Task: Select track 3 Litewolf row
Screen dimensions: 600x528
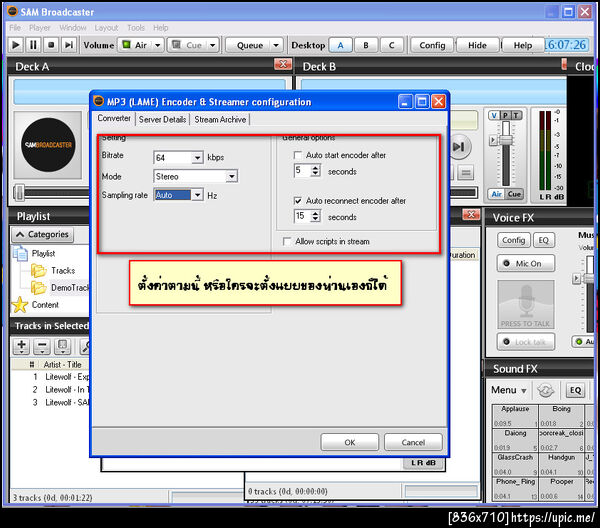Action: click(51, 403)
